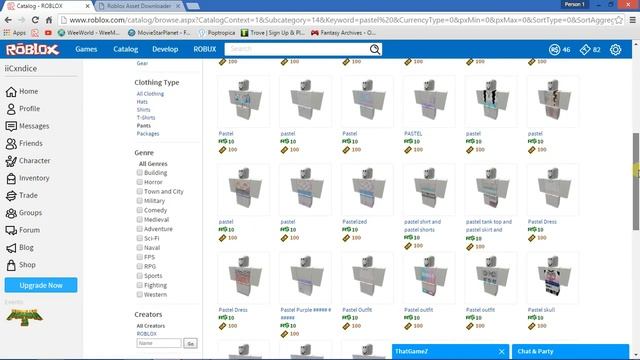Check the Military genre checkbox
This screenshot has width=640, height=360.
coord(140,201)
